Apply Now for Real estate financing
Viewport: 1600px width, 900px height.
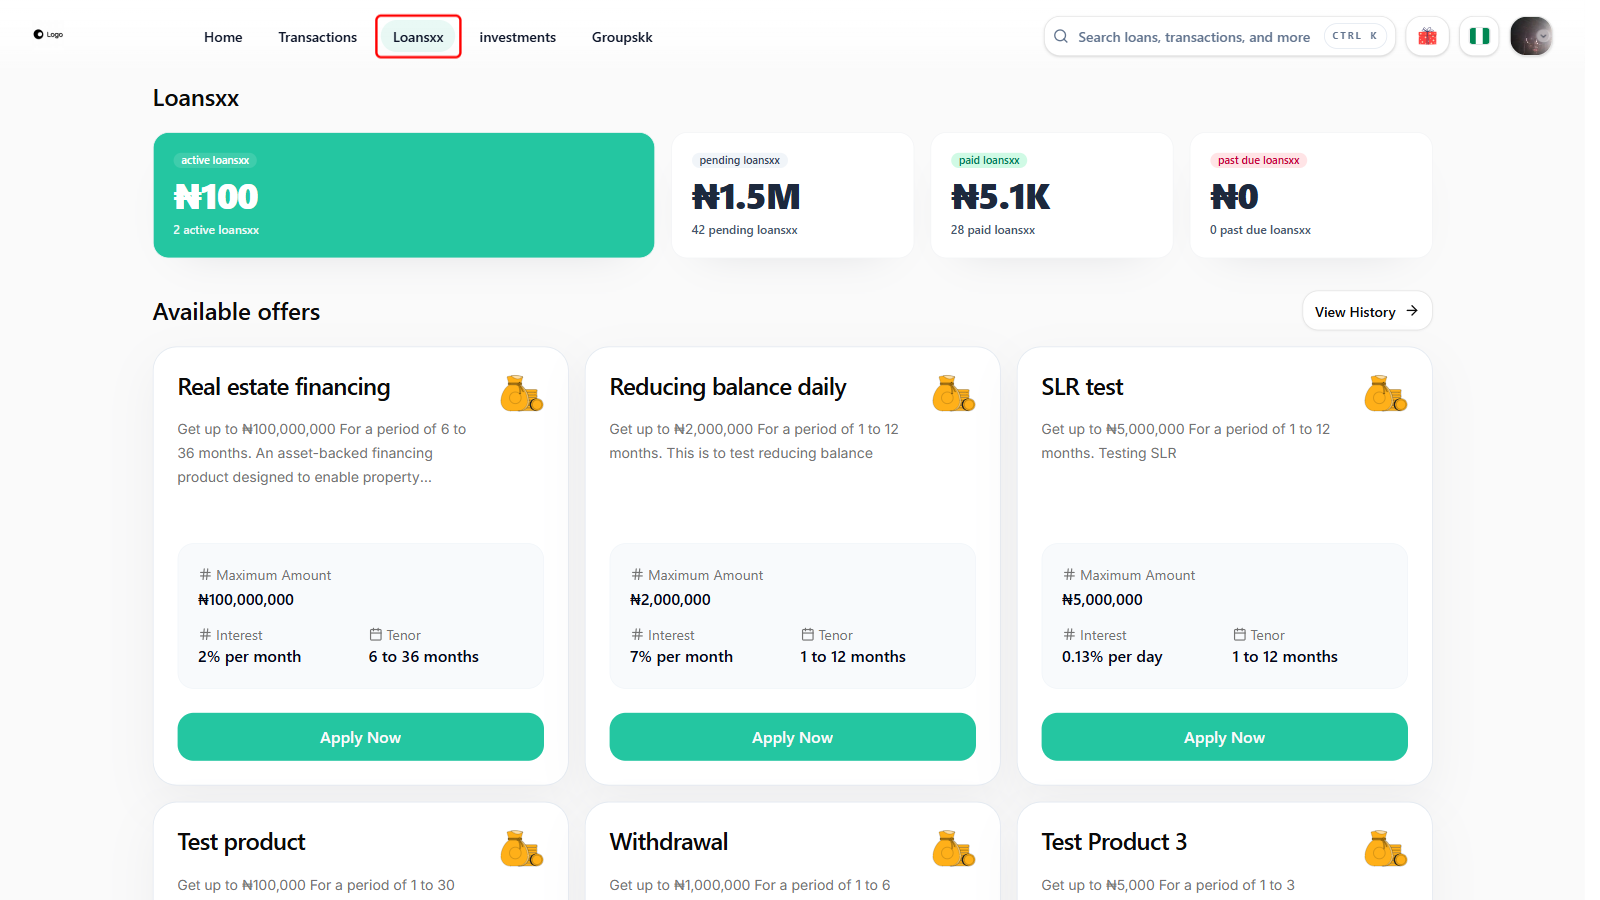tap(360, 737)
